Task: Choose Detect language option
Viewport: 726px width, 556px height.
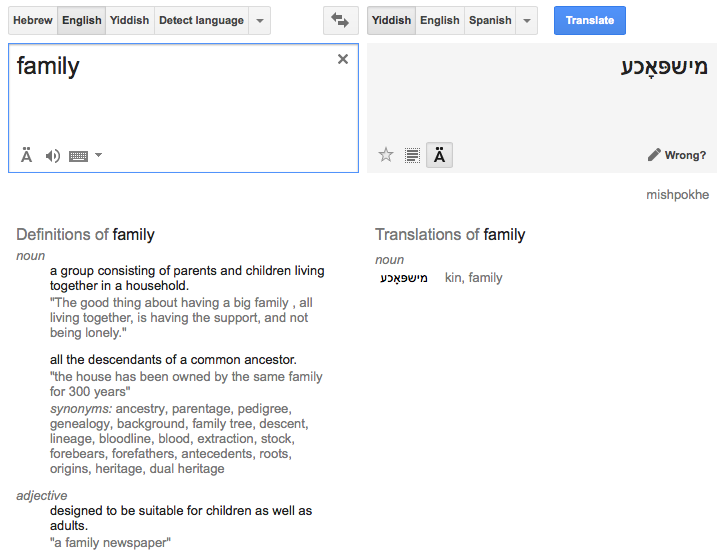Action: [201, 20]
